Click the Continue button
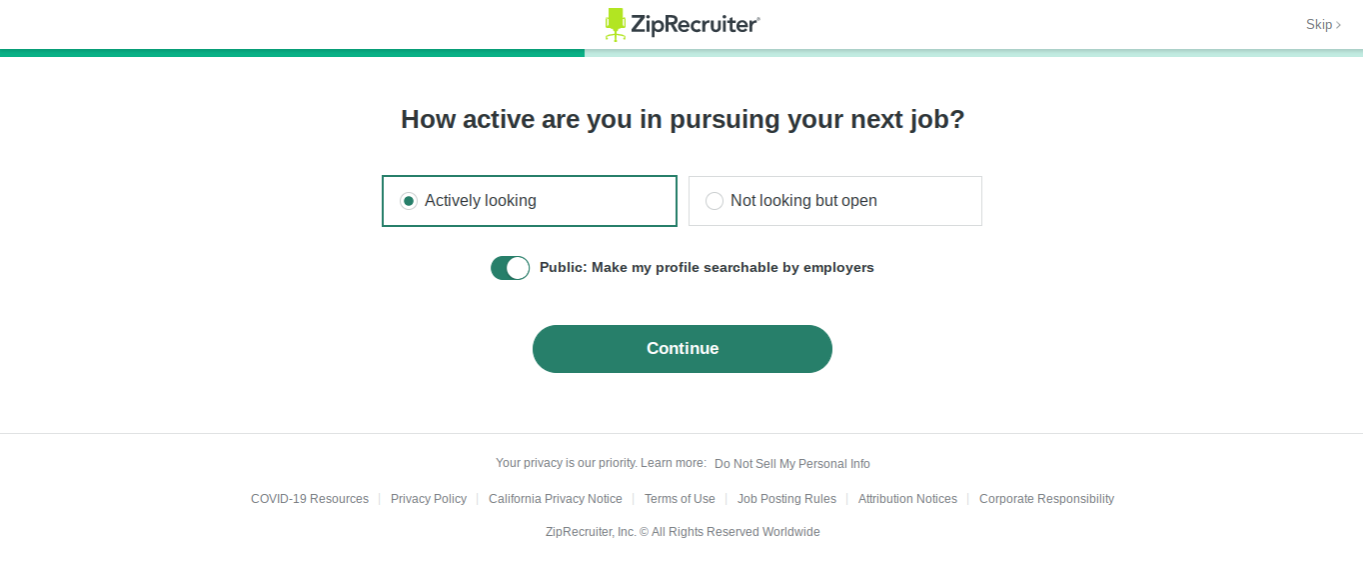The width and height of the screenshot is (1363, 575). (682, 349)
